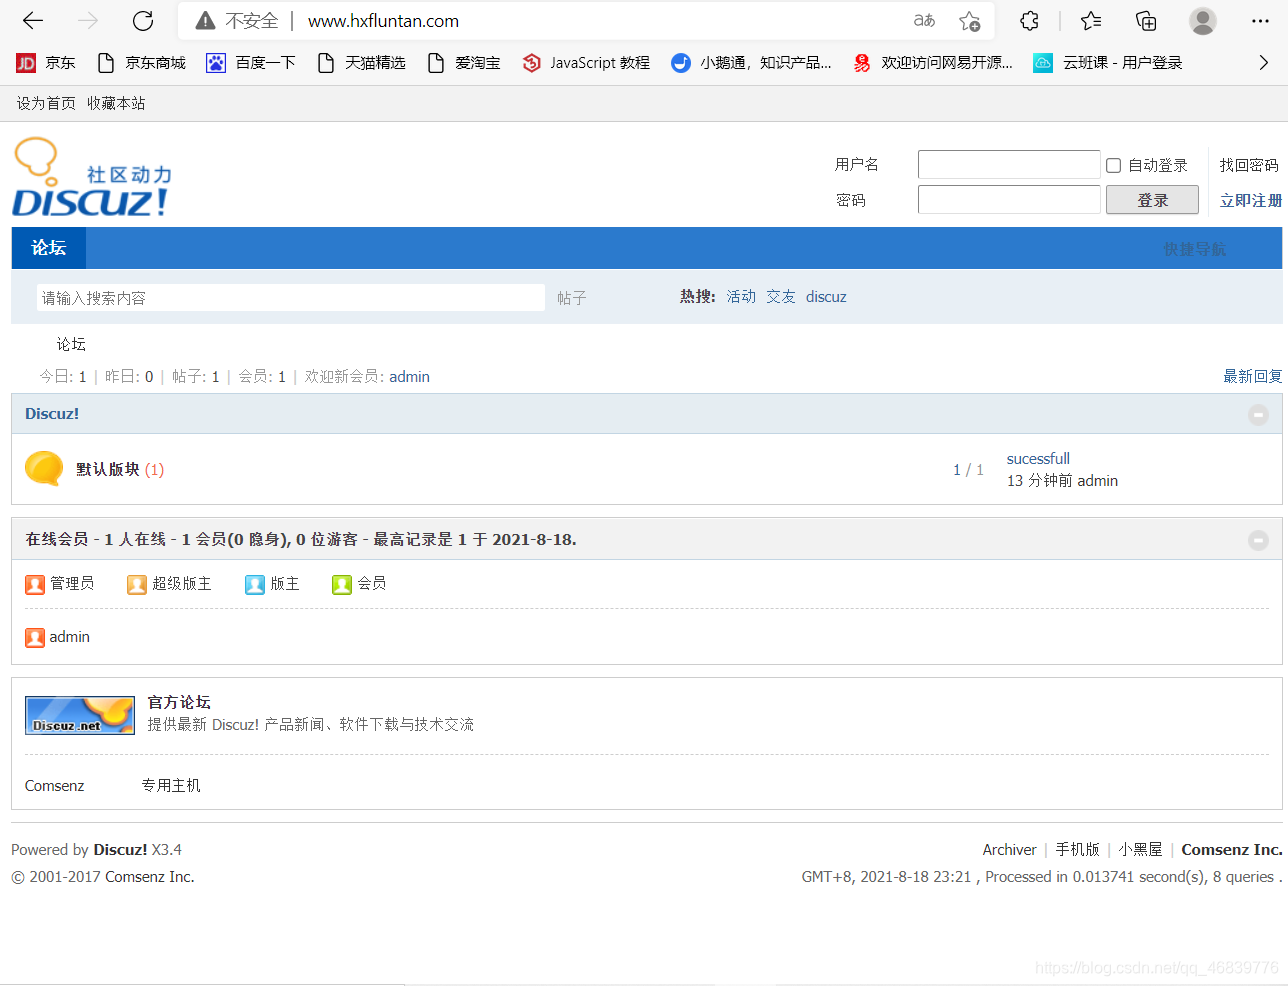Click the Discuz! 社区动力 logo
The image size is (1288, 986).
coord(92,178)
